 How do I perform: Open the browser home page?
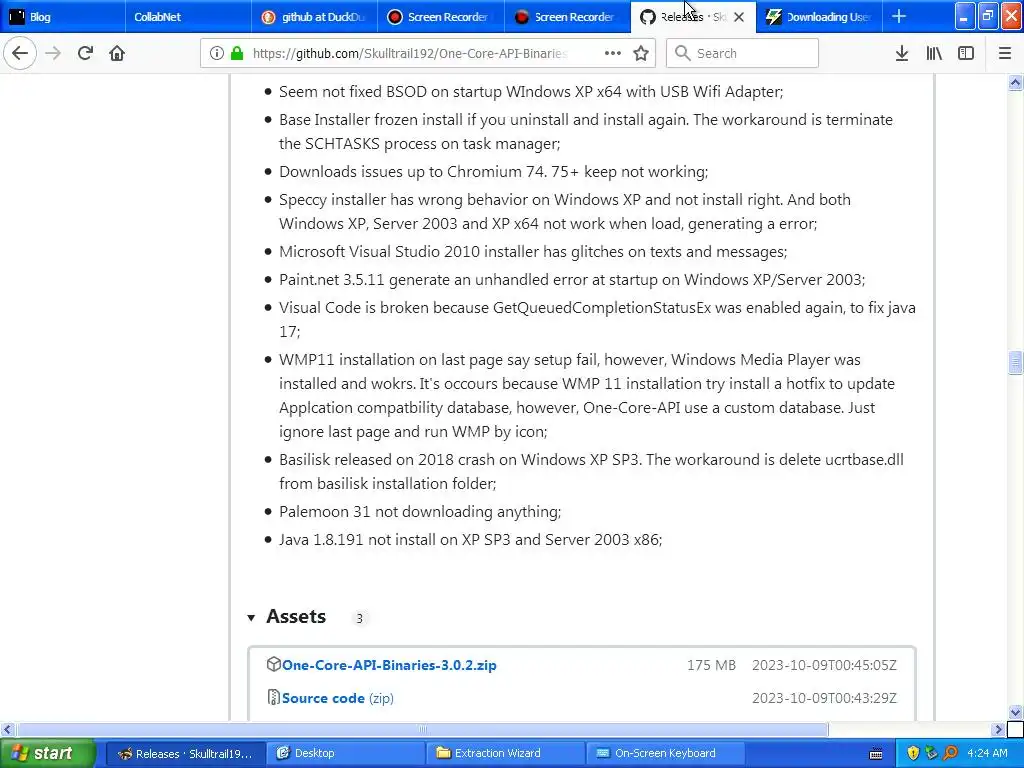[117, 53]
